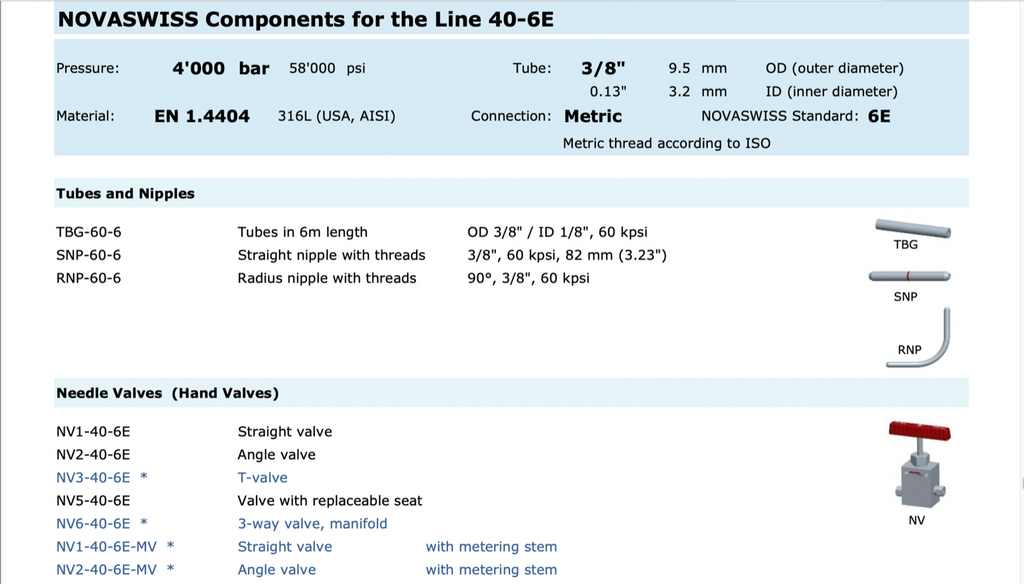The width and height of the screenshot is (1024, 584).
Task: Select part number TBG-60-6
Action: [88, 232]
